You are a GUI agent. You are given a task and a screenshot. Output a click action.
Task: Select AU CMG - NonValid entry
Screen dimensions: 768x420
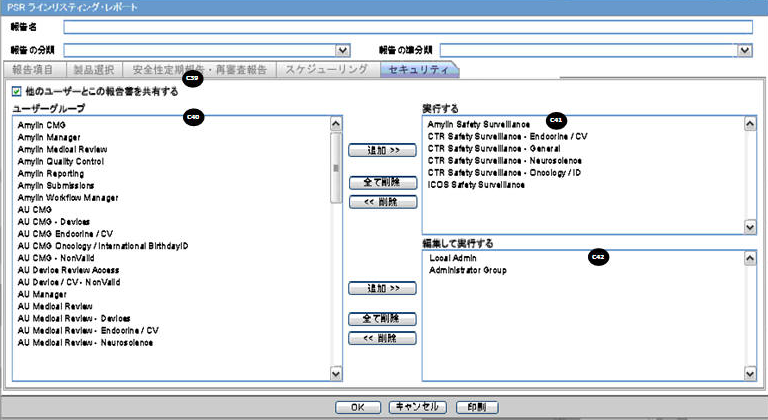pyautogui.click(x=56, y=258)
